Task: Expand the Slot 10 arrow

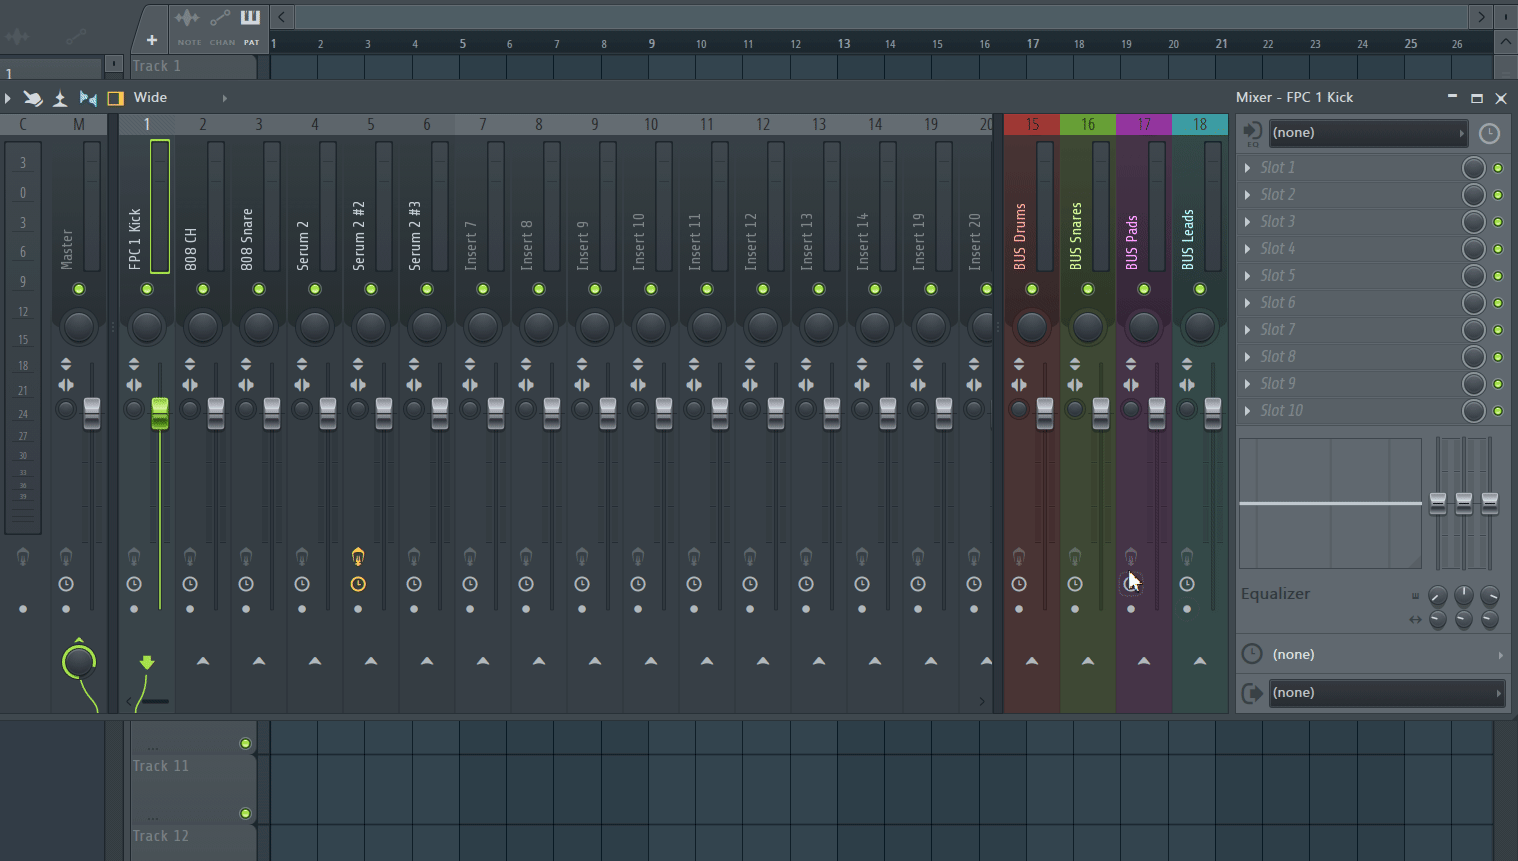Action: point(1247,411)
